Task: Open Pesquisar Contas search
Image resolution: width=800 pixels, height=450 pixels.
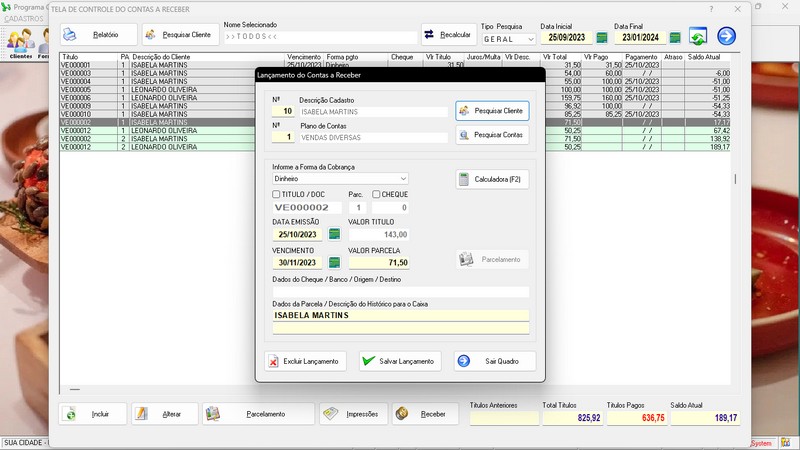Action: tap(492, 135)
